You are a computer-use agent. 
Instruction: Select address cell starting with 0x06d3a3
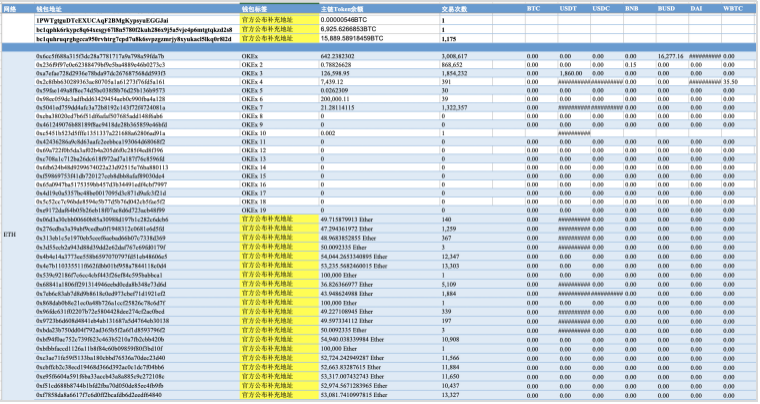click(102, 219)
